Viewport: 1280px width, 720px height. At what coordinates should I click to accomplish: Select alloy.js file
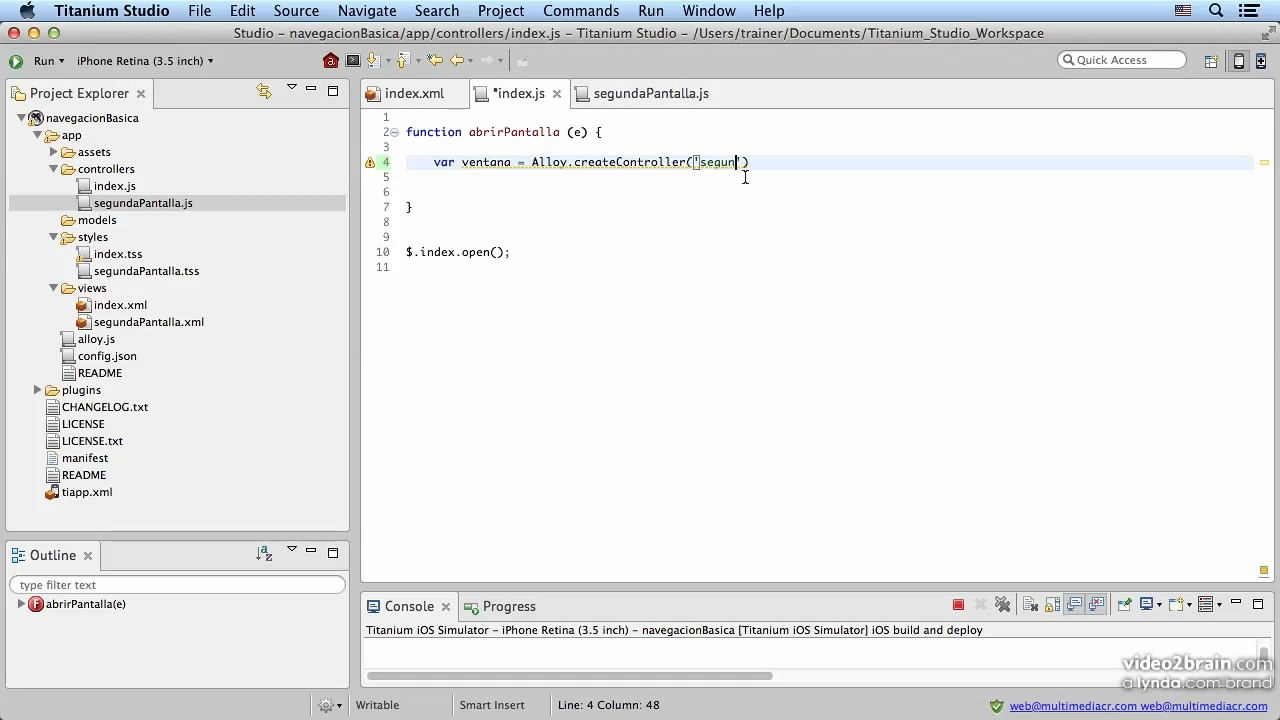[96, 339]
